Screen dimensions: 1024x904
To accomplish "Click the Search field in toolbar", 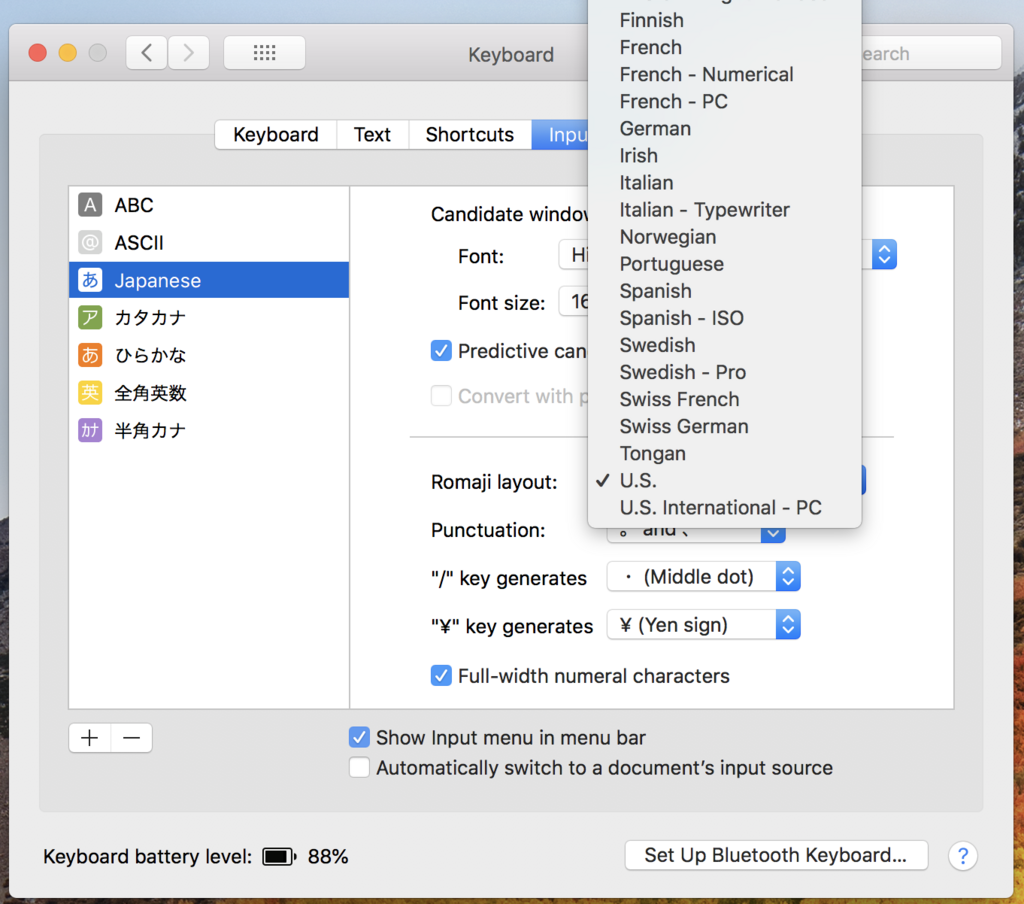I will point(931,53).
